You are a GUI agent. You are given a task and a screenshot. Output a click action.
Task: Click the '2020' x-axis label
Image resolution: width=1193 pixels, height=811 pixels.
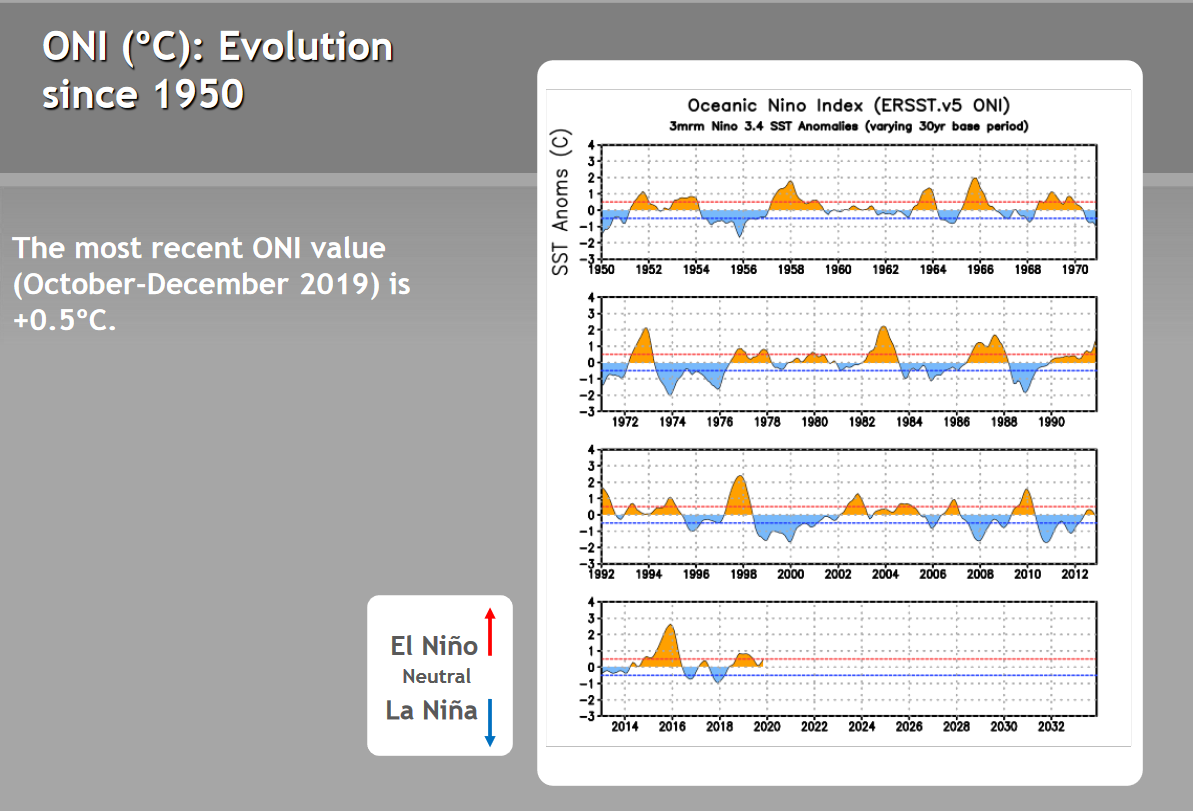pos(766,726)
